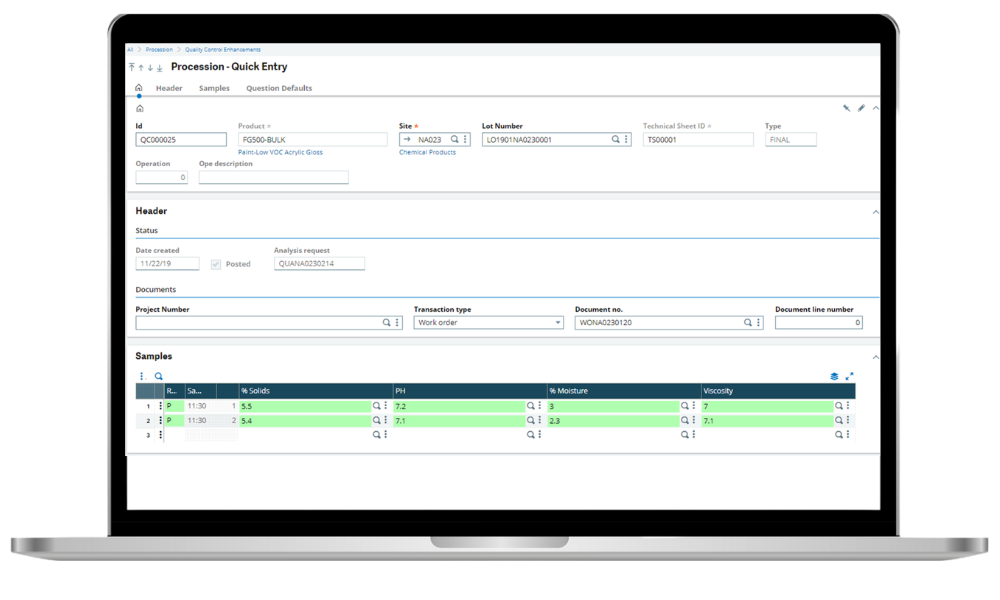Image resolution: width=1000 pixels, height=600 pixels.
Task: Jump to the last record arrow
Action: click(159, 67)
